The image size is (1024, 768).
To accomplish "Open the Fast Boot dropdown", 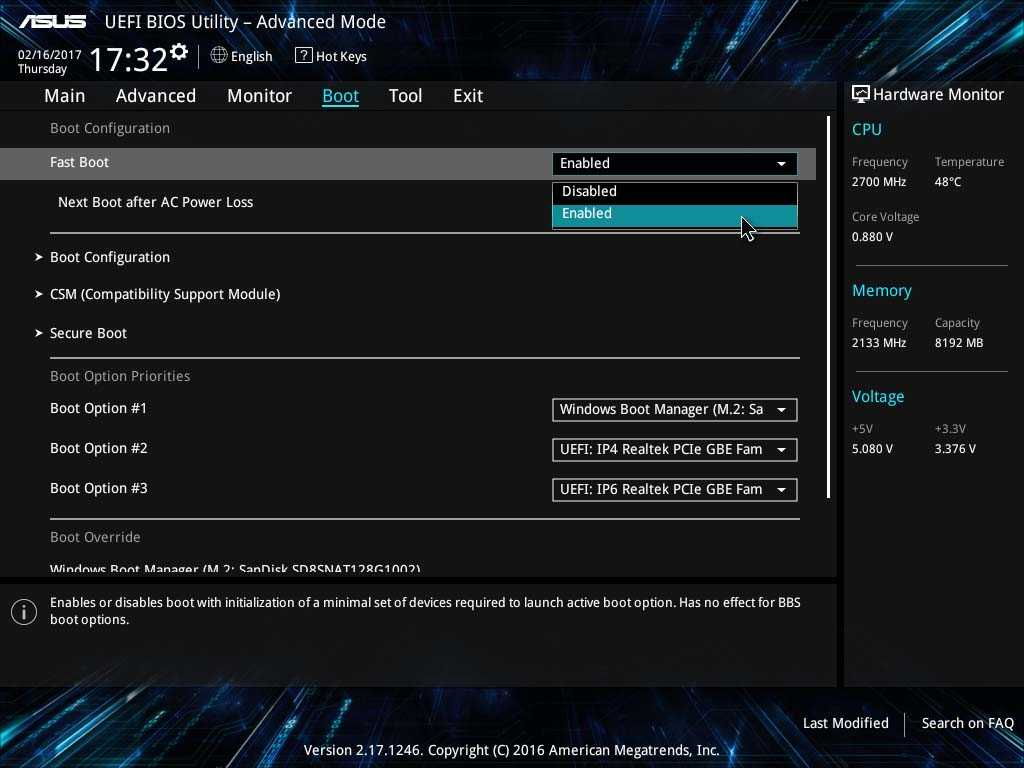I will [675, 163].
